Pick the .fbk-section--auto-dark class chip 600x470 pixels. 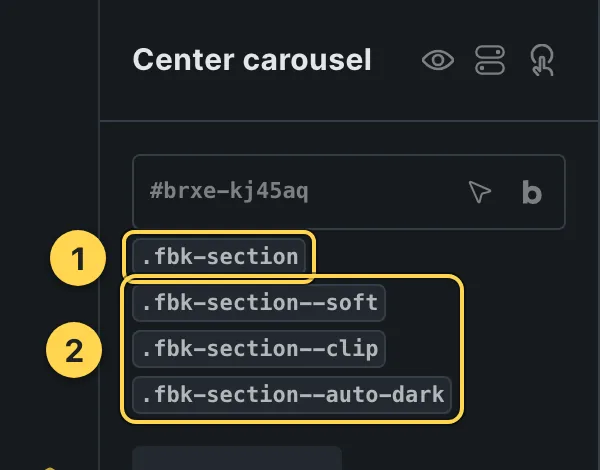292,395
